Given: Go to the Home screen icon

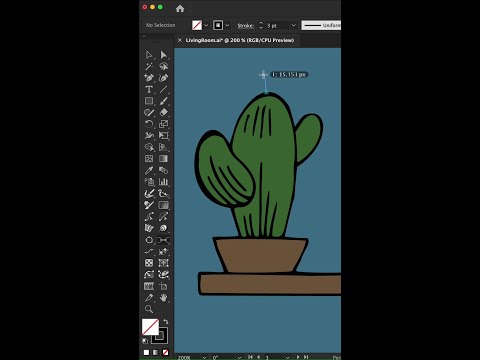Looking at the screenshot, I should (180, 9).
